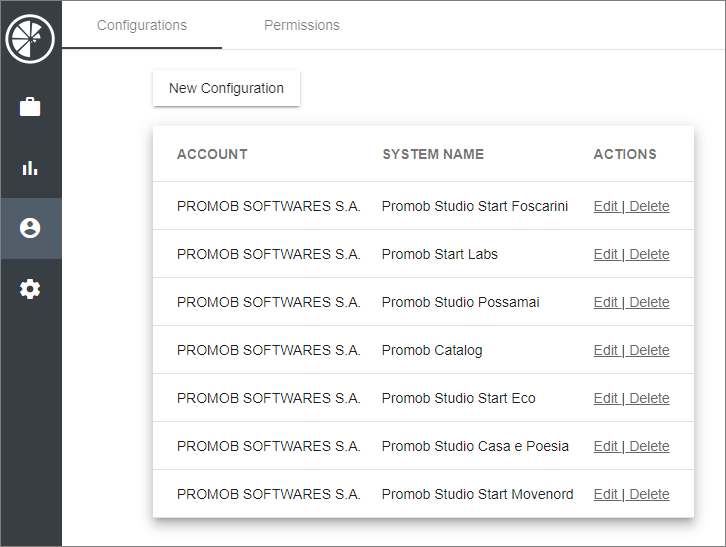Delete Promob Studio Start Eco configuration
The height and width of the screenshot is (547, 726).
coord(649,398)
